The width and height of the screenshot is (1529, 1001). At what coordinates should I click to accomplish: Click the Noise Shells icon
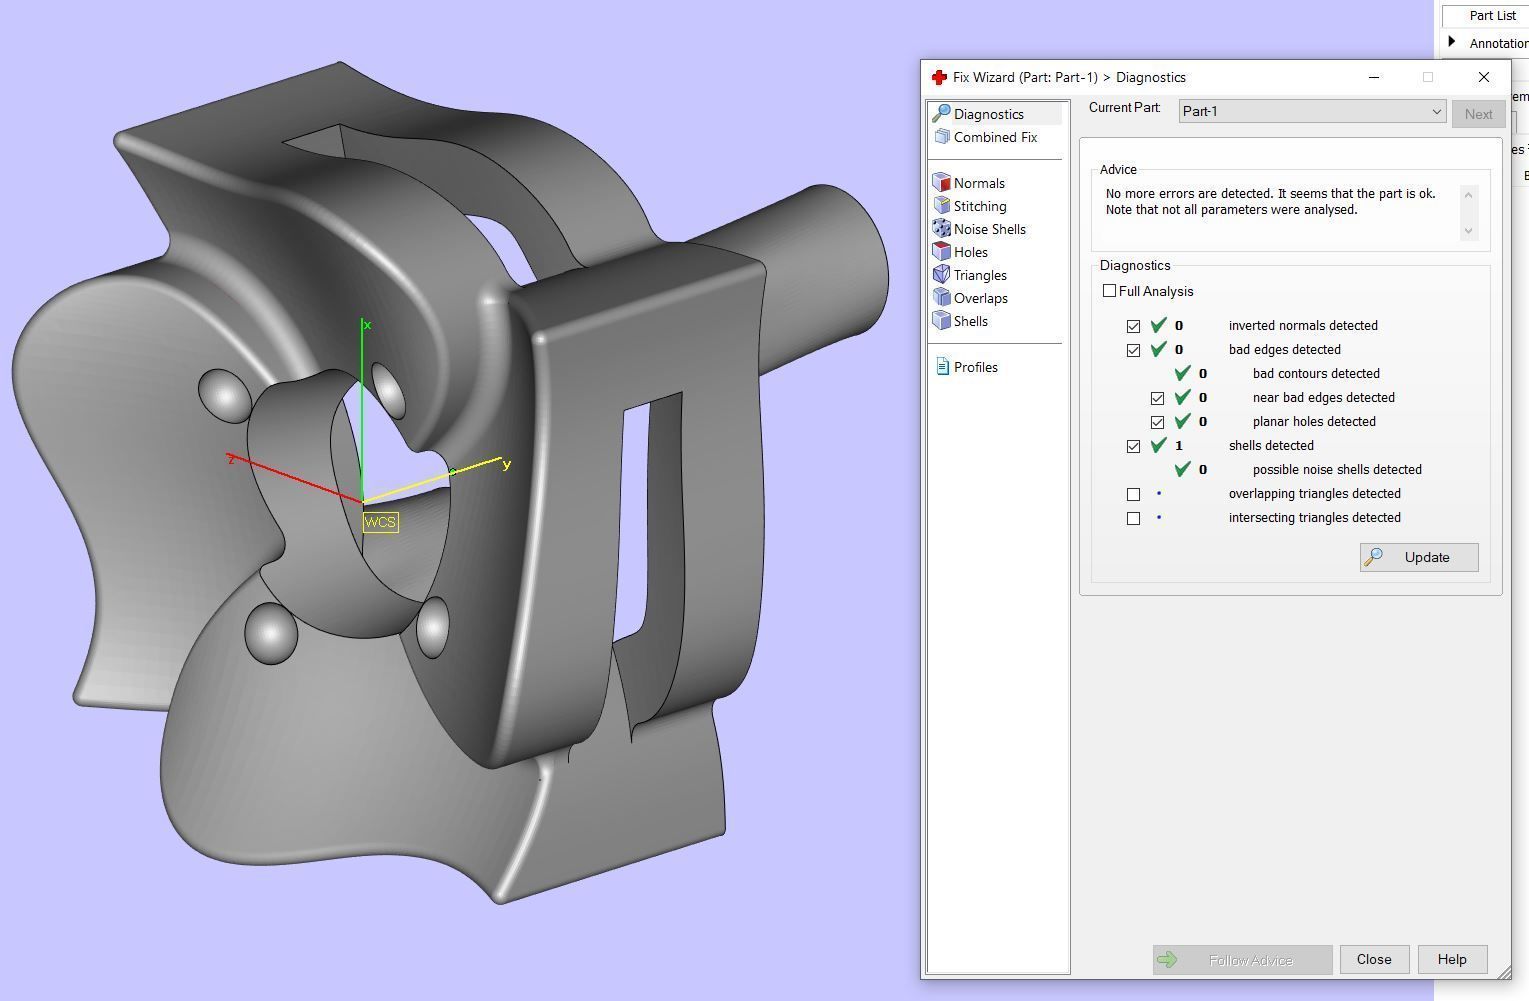(941, 229)
